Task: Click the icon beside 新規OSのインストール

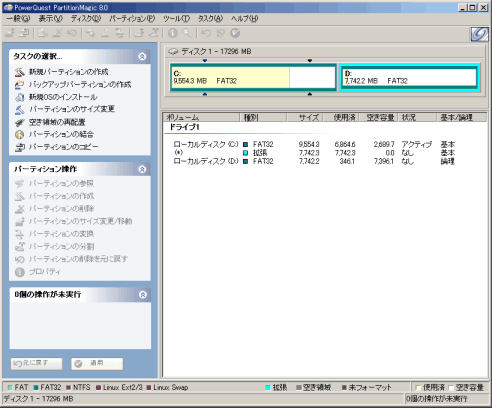Action: coord(20,97)
